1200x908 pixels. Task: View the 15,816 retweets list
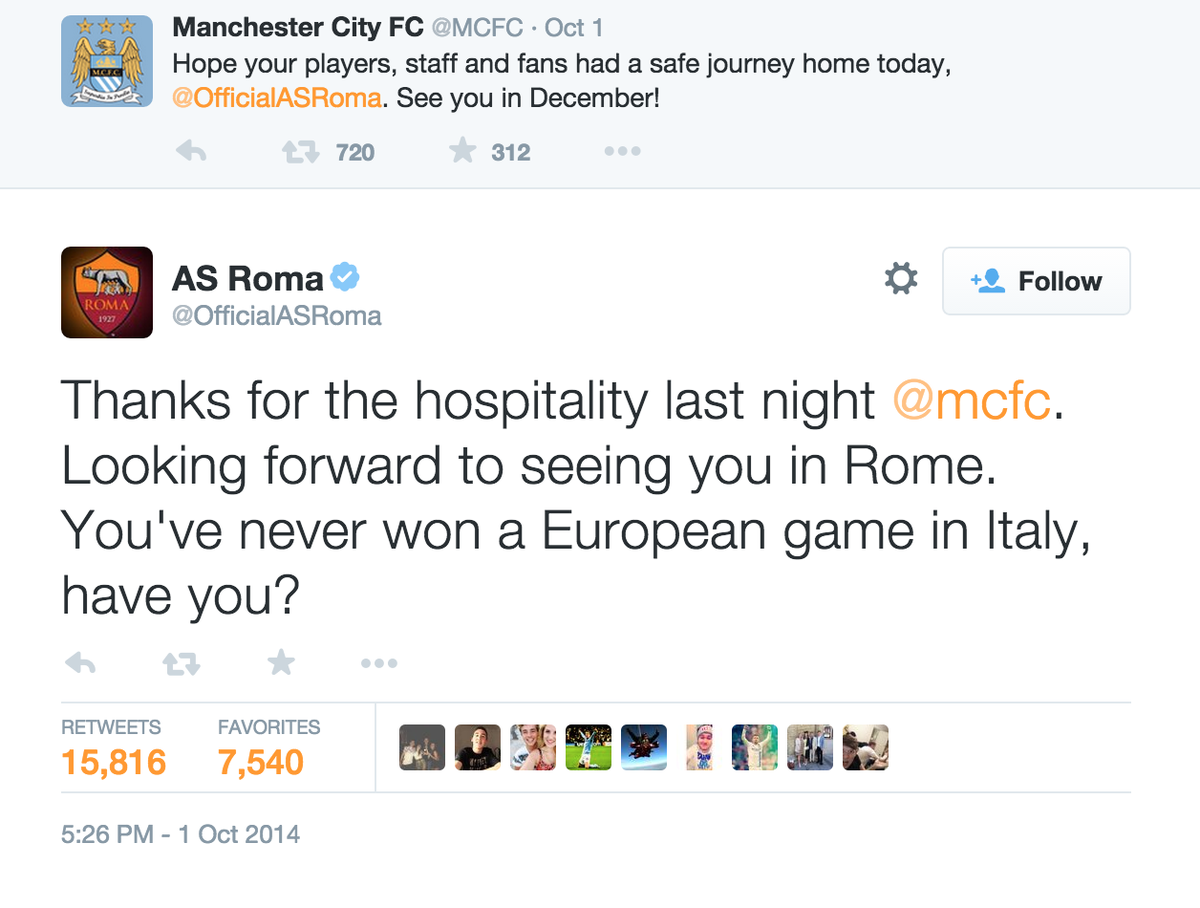pos(113,762)
